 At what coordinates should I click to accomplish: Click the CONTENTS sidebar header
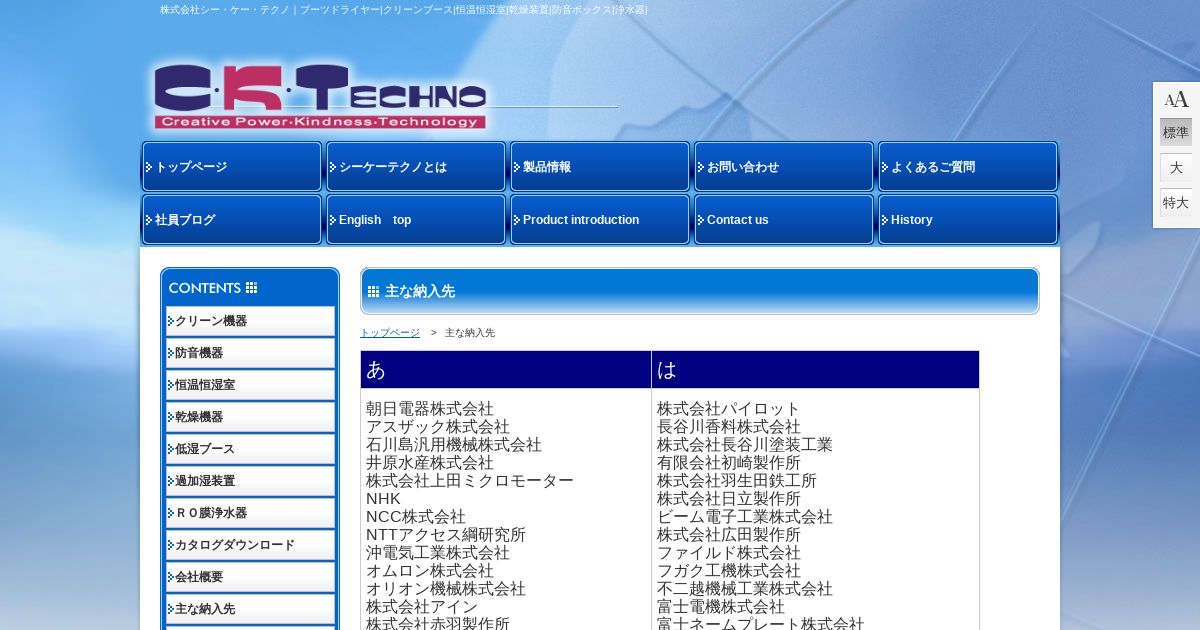click(x=250, y=287)
